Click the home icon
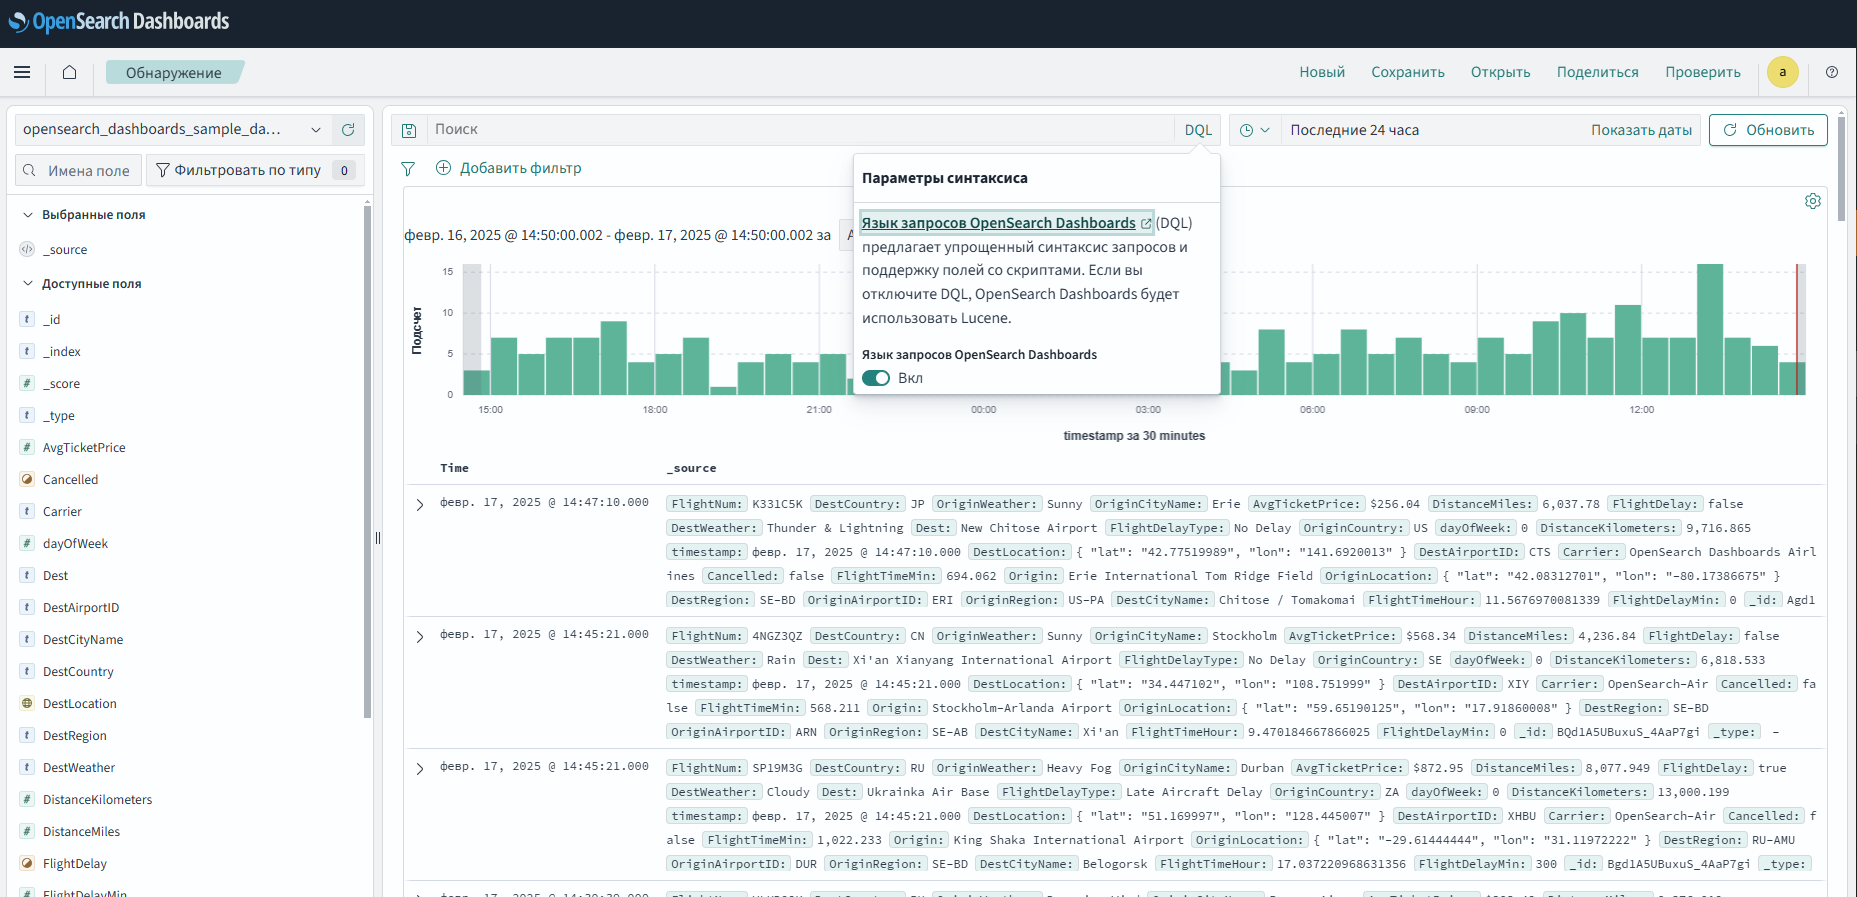 pos(69,72)
